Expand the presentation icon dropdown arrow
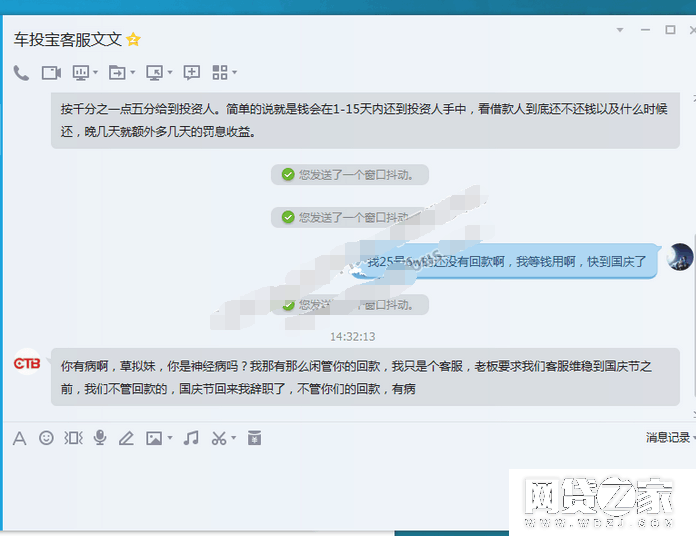696x538 pixels. pos(95,72)
